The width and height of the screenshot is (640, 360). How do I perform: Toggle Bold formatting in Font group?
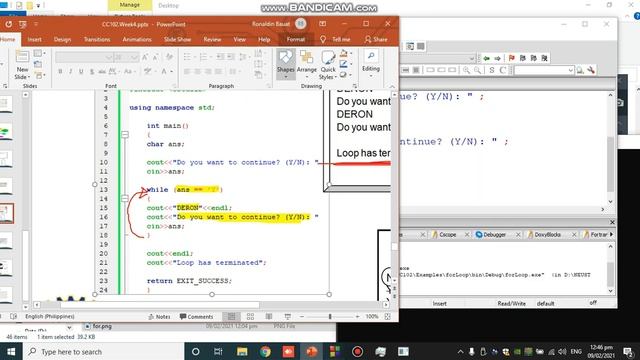click(x=60, y=71)
